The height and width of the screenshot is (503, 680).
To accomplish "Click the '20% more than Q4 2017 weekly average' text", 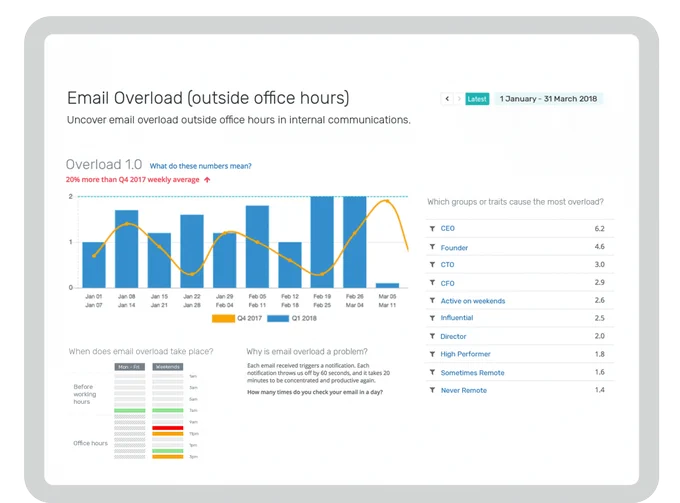I will point(133,180).
